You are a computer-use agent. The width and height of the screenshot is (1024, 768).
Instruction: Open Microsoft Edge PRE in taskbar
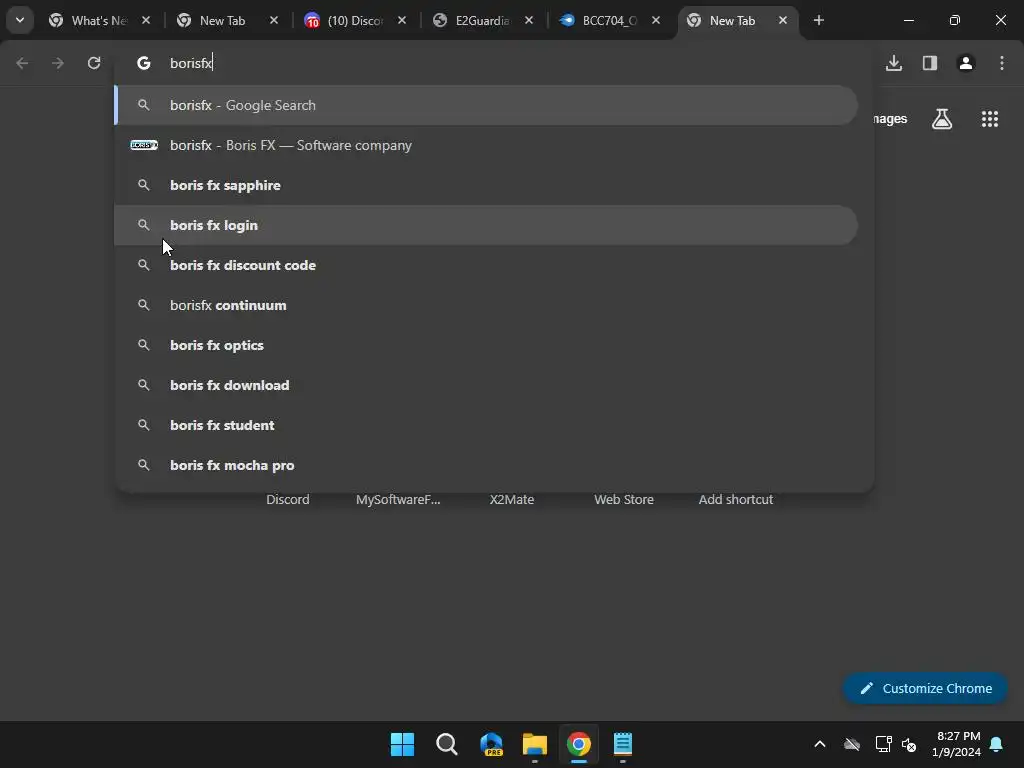pyautogui.click(x=491, y=744)
